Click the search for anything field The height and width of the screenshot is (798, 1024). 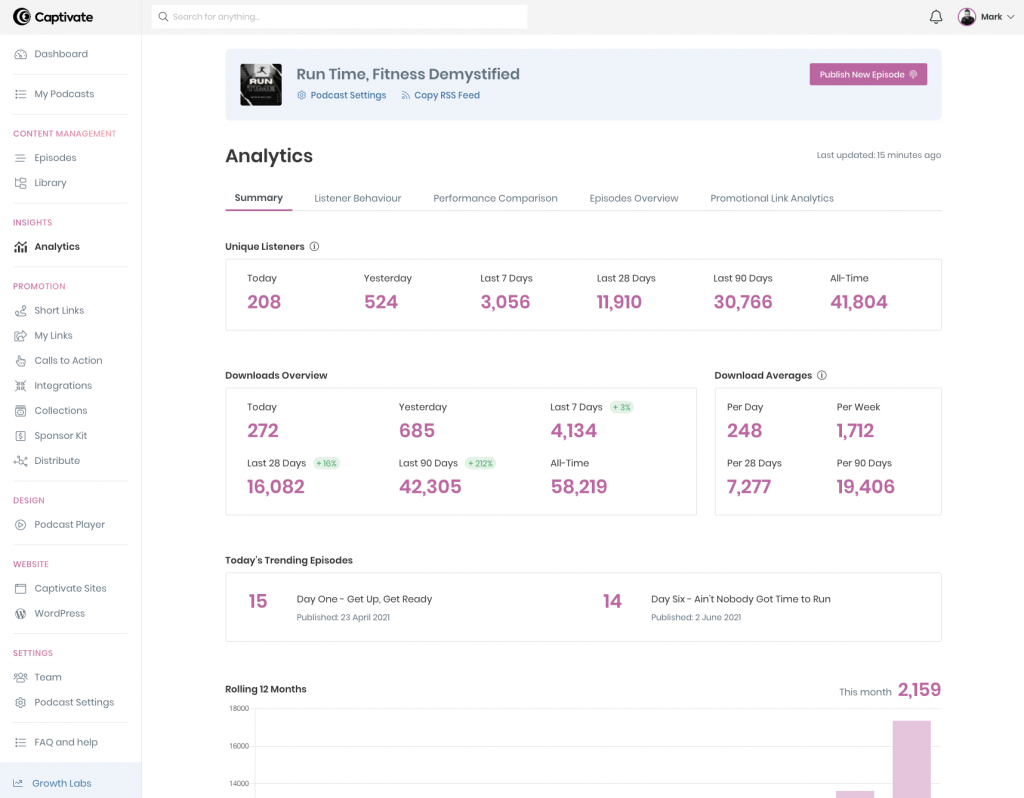(x=340, y=17)
